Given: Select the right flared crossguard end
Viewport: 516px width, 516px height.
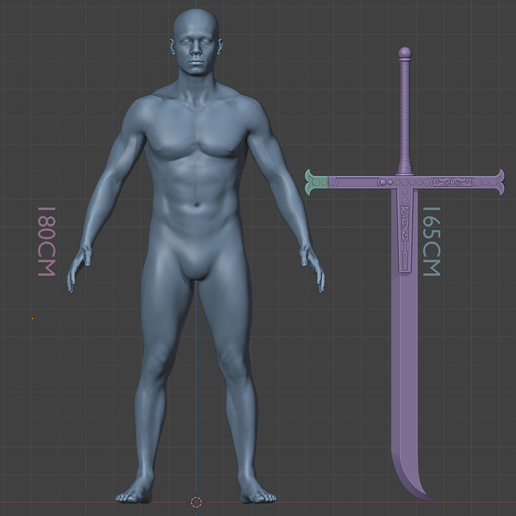Looking at the screenshot, I should click(x=498, y=182).
